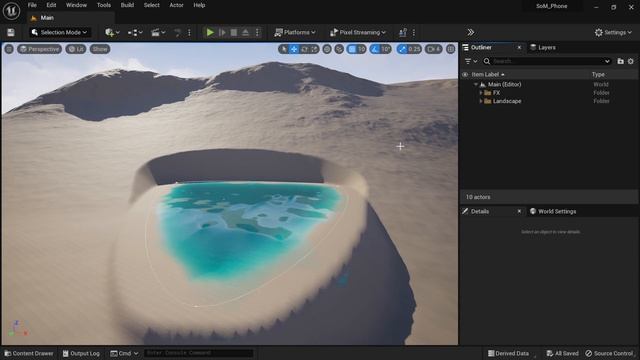Open play mode options three-dot menu
The height and width of the screenshot is (360, 640).
[x=257, y=33]
